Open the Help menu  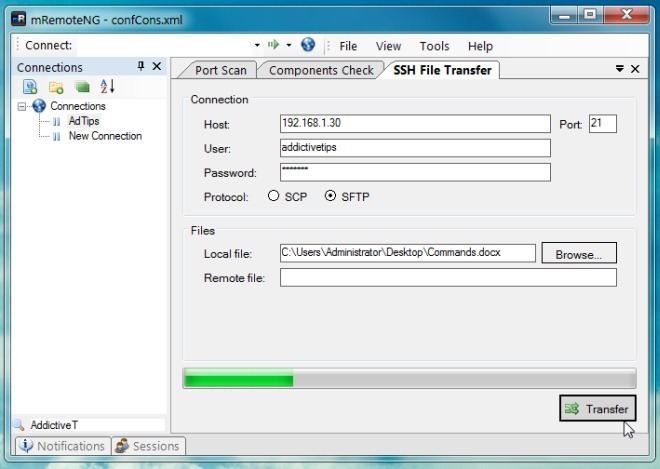[x=480, y=46]
